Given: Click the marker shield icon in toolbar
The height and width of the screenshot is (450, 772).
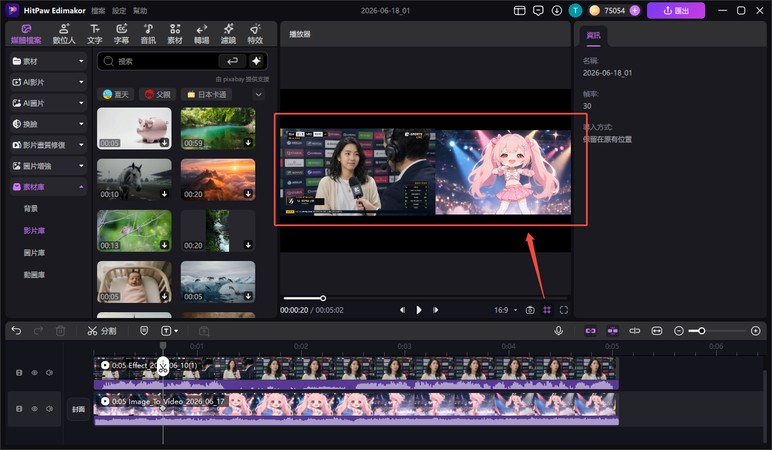Looking at the screenshot, I should pyautogui.click(x=144, y=331).
